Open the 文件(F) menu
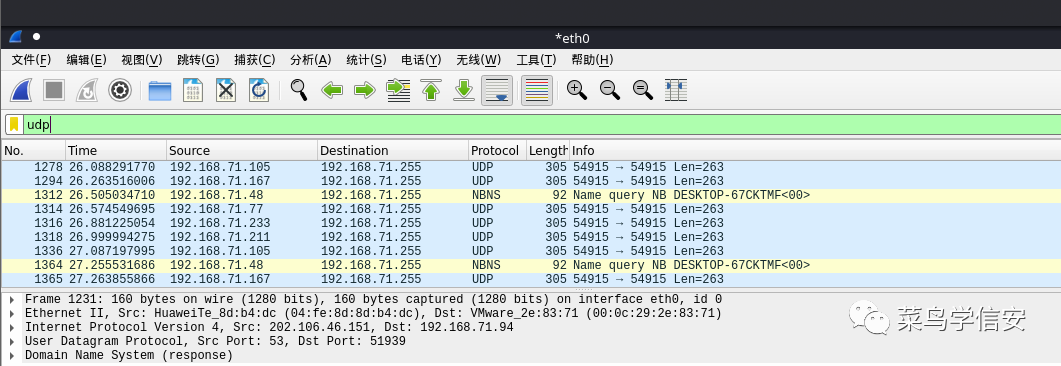Image resolution: width=1061 pixels, height=366 pixels. click(x=31, y=60)
